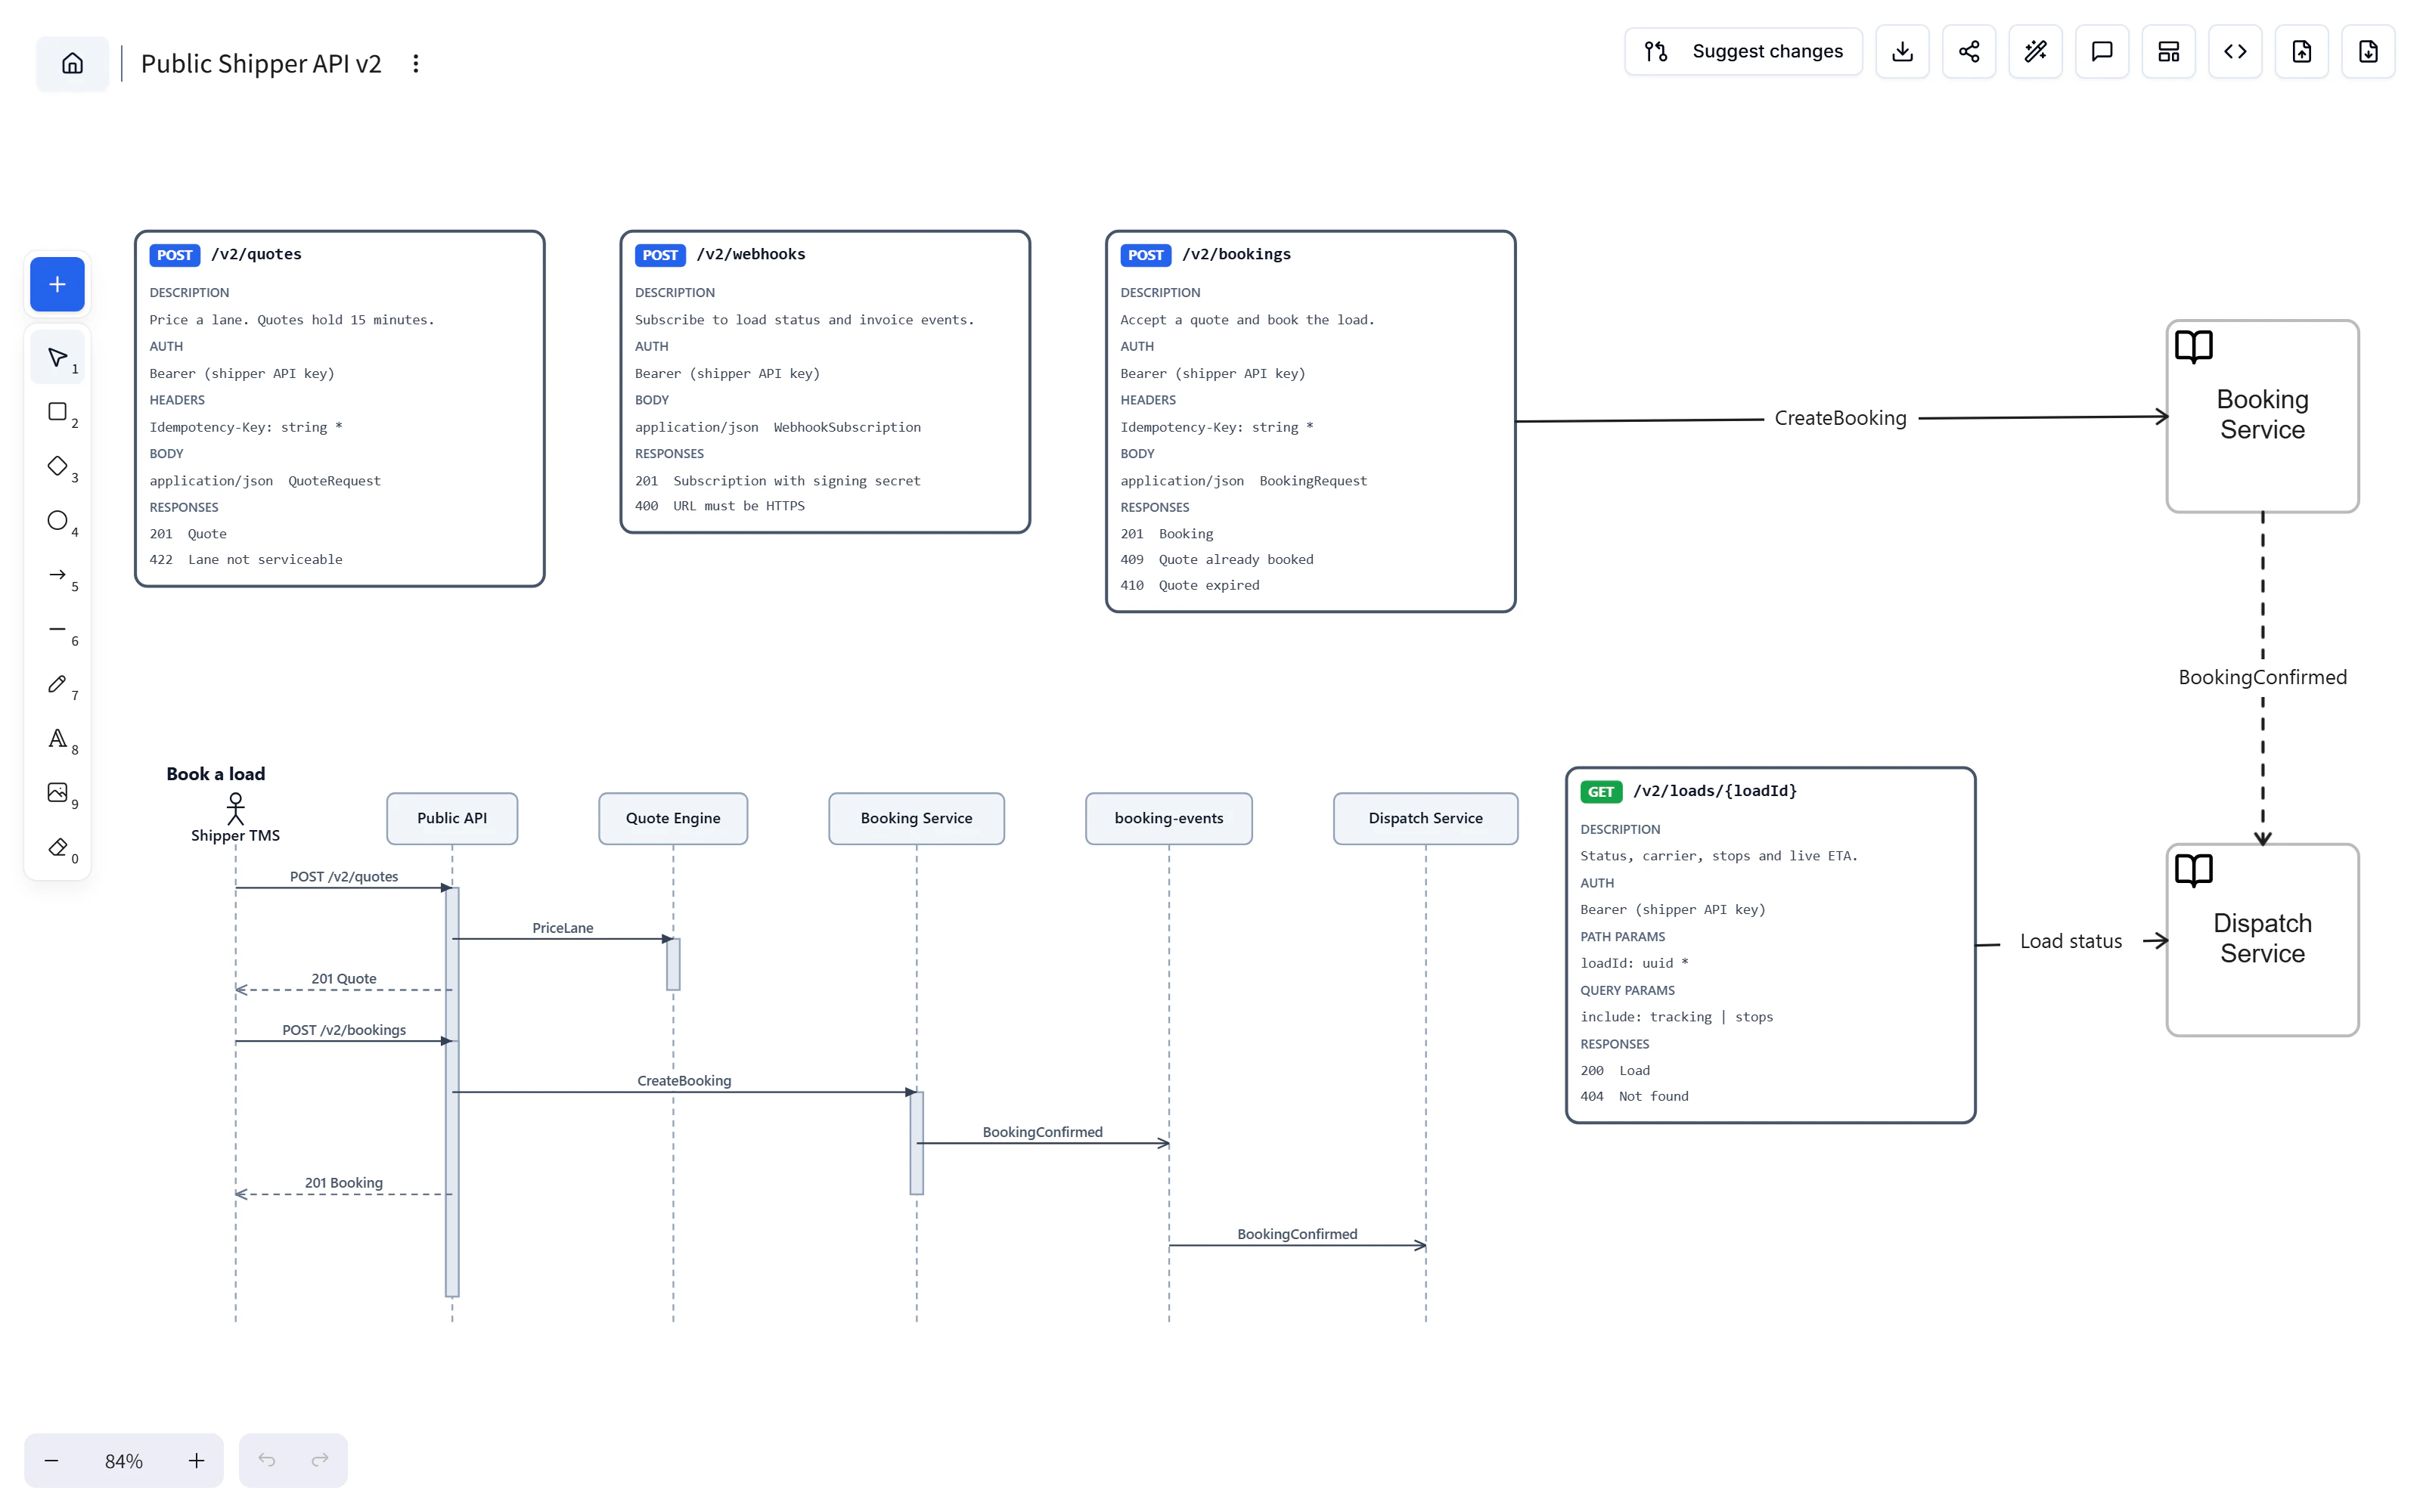Screen dimensions: 2420x1512
Task: Select the Booking Service node at top right
Action: tap(2262, 416)
